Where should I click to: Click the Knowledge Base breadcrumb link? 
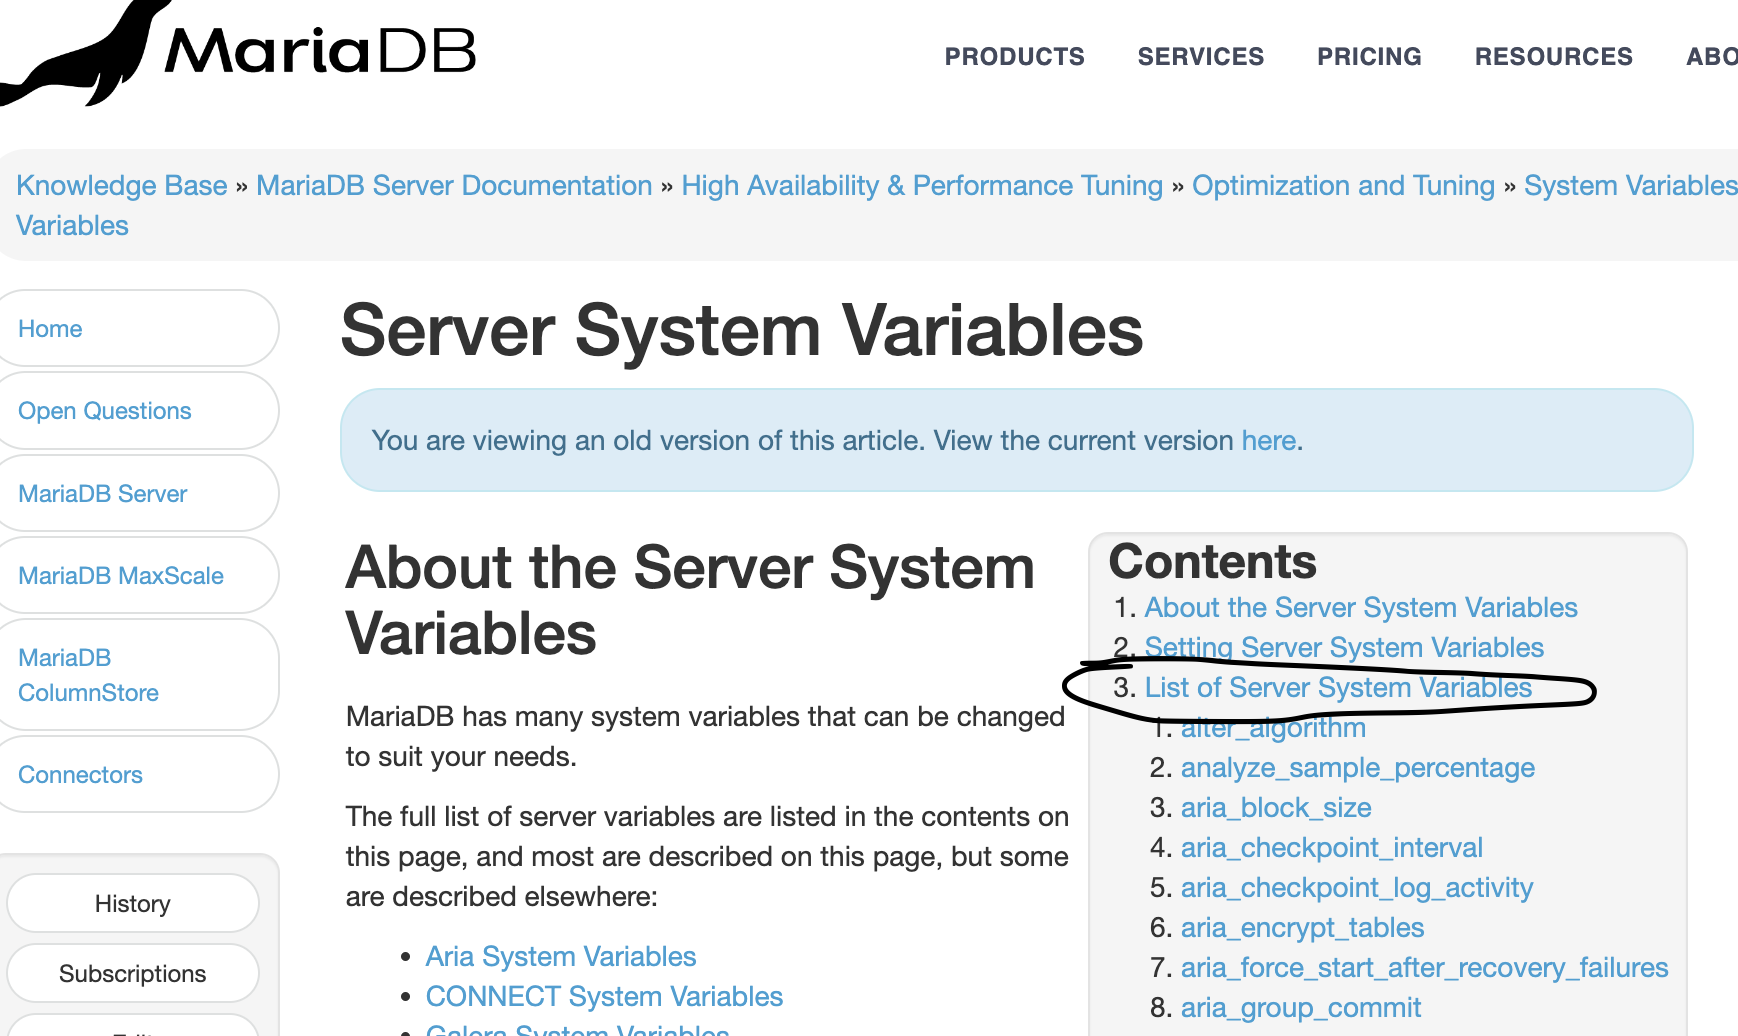point(122,186)
